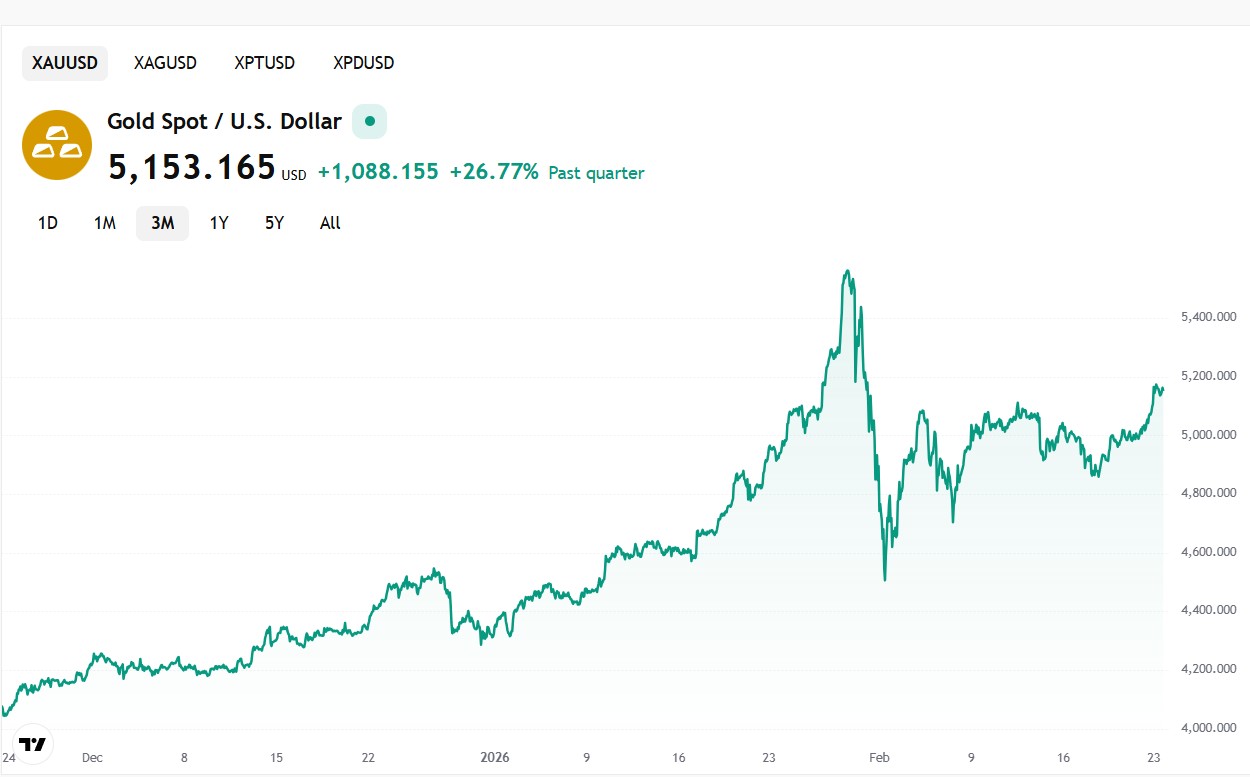Switch to the XAGUSD tab
The width and height of the screenshot is (1250, 777).
(165, 63)
